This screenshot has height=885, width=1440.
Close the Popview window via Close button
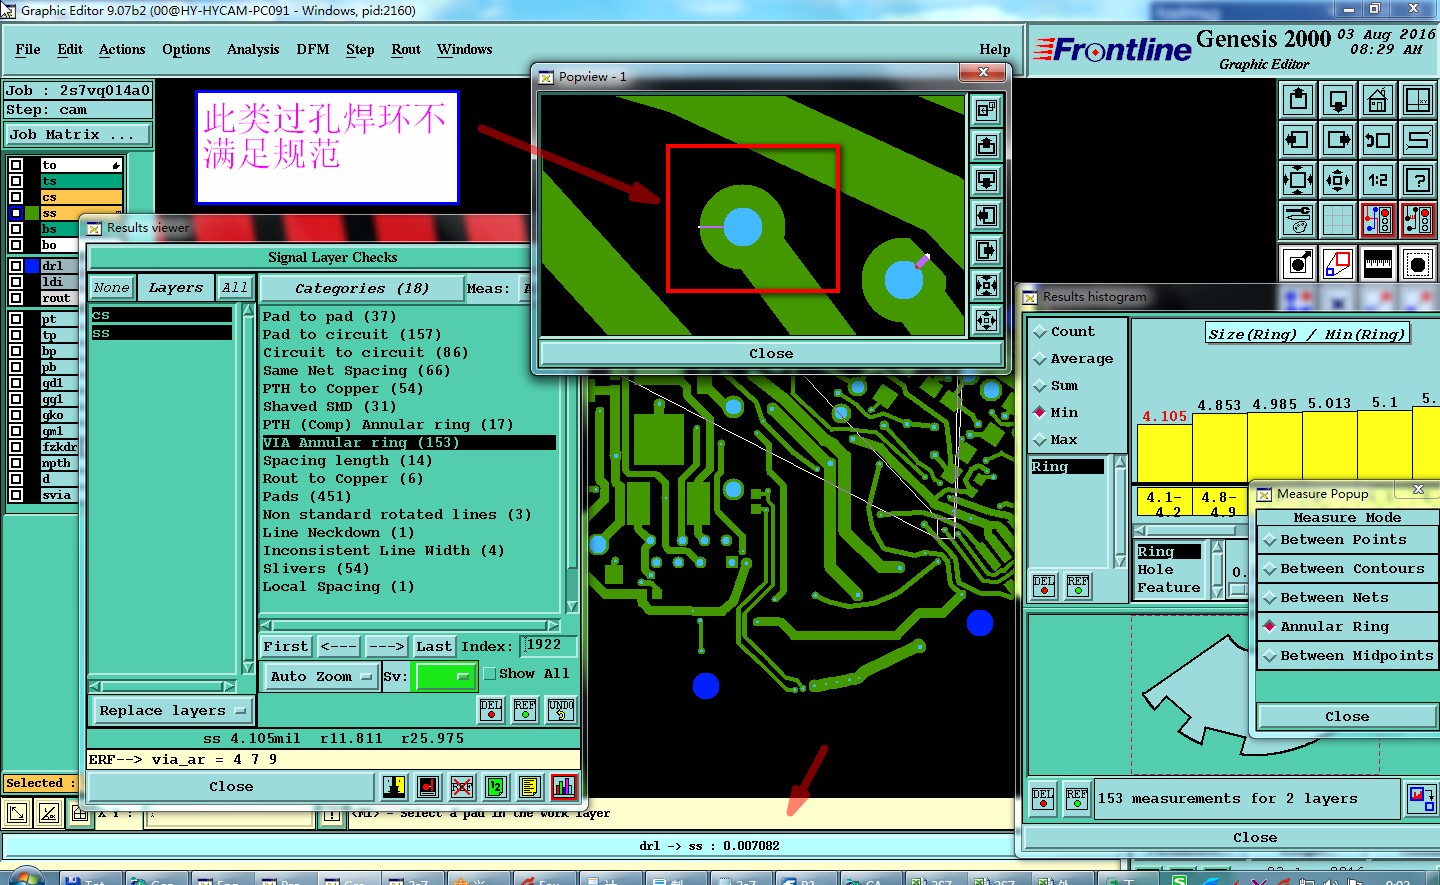pos(771,353)
